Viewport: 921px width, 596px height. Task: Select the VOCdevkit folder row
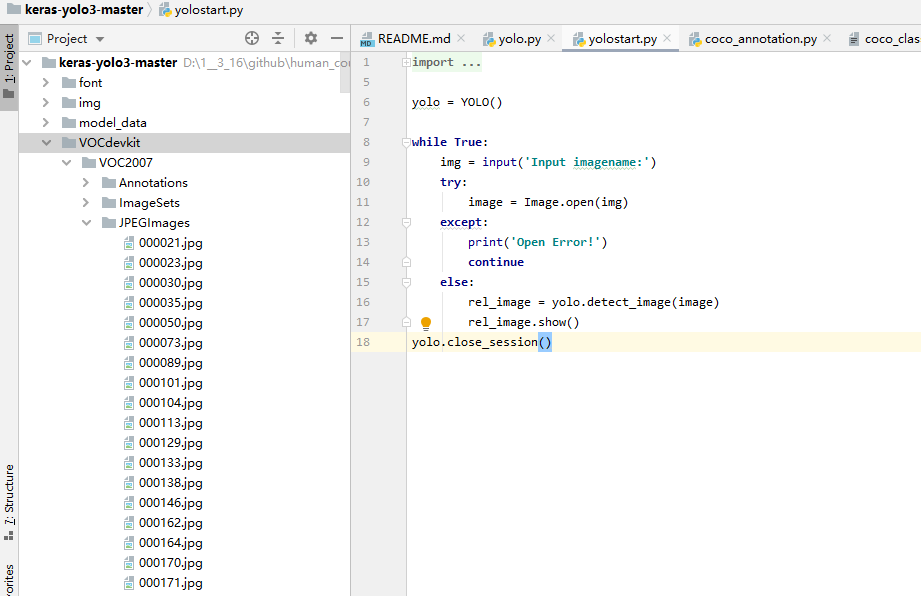184,143
